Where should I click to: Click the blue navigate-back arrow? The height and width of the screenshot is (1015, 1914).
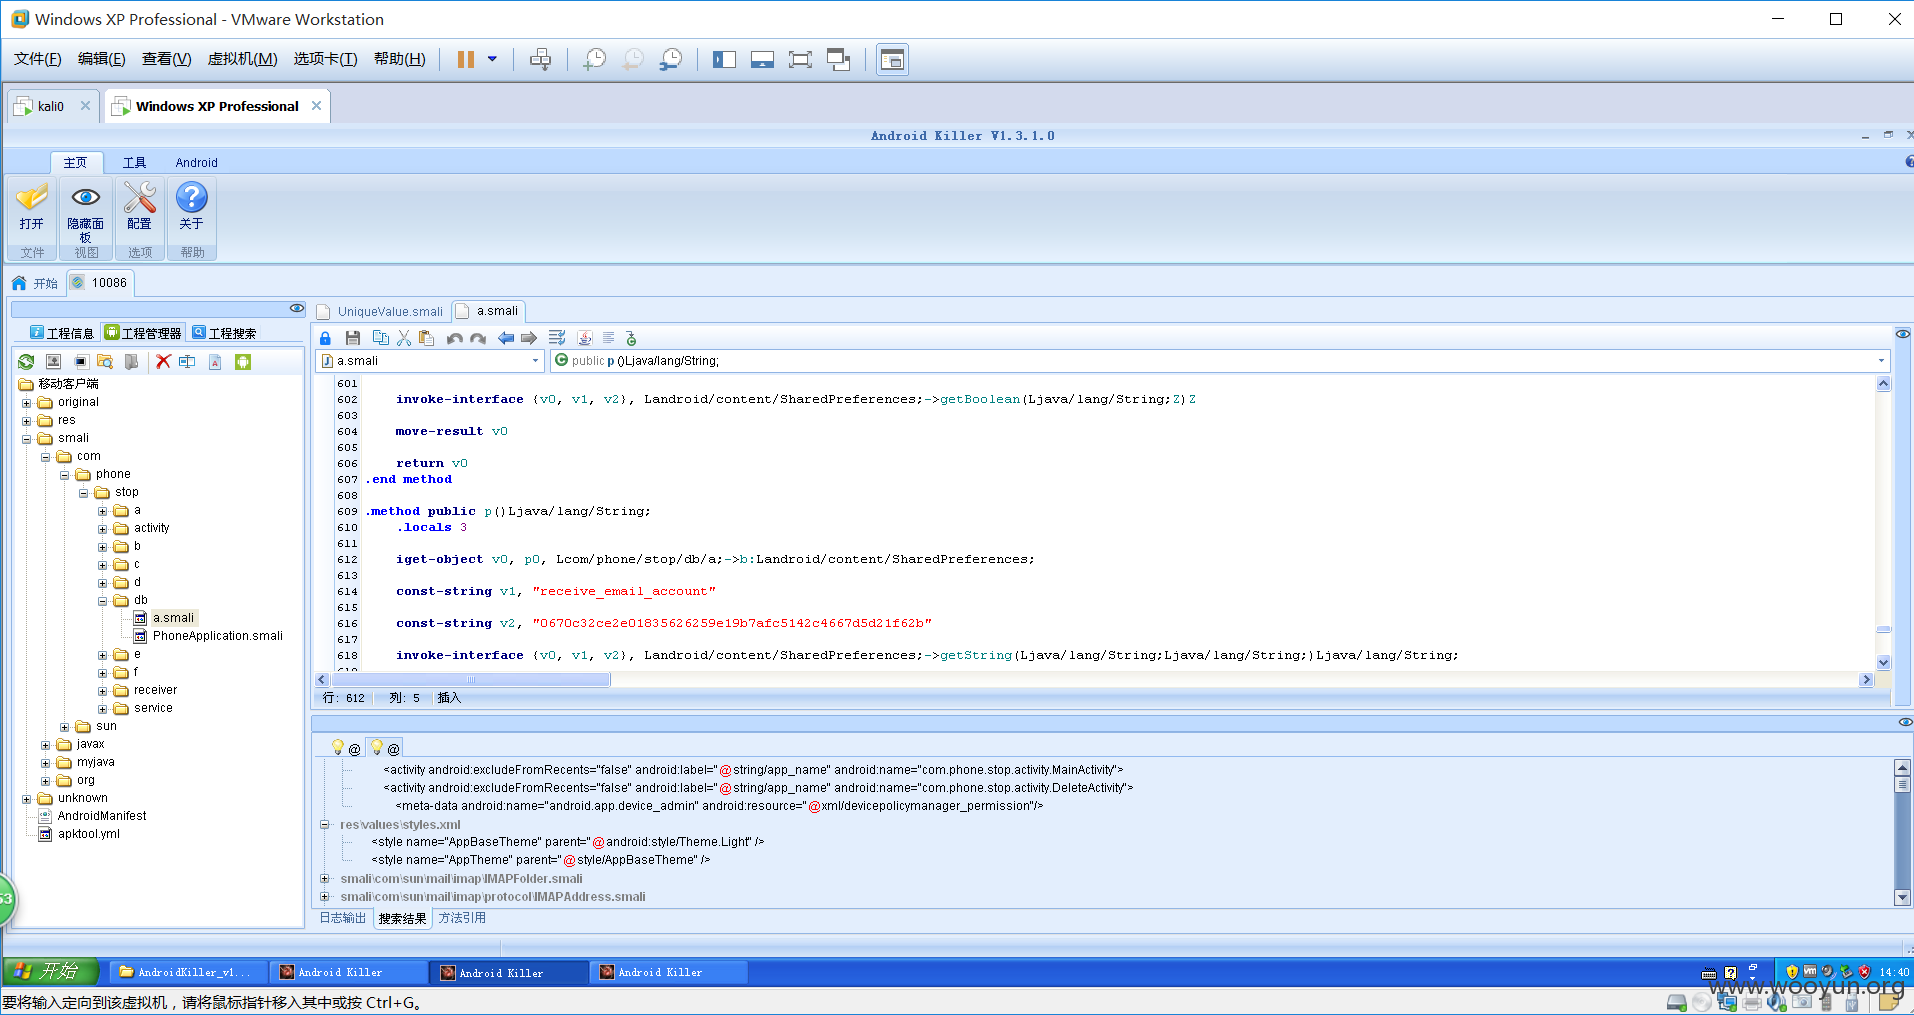(x=506, y=338)
